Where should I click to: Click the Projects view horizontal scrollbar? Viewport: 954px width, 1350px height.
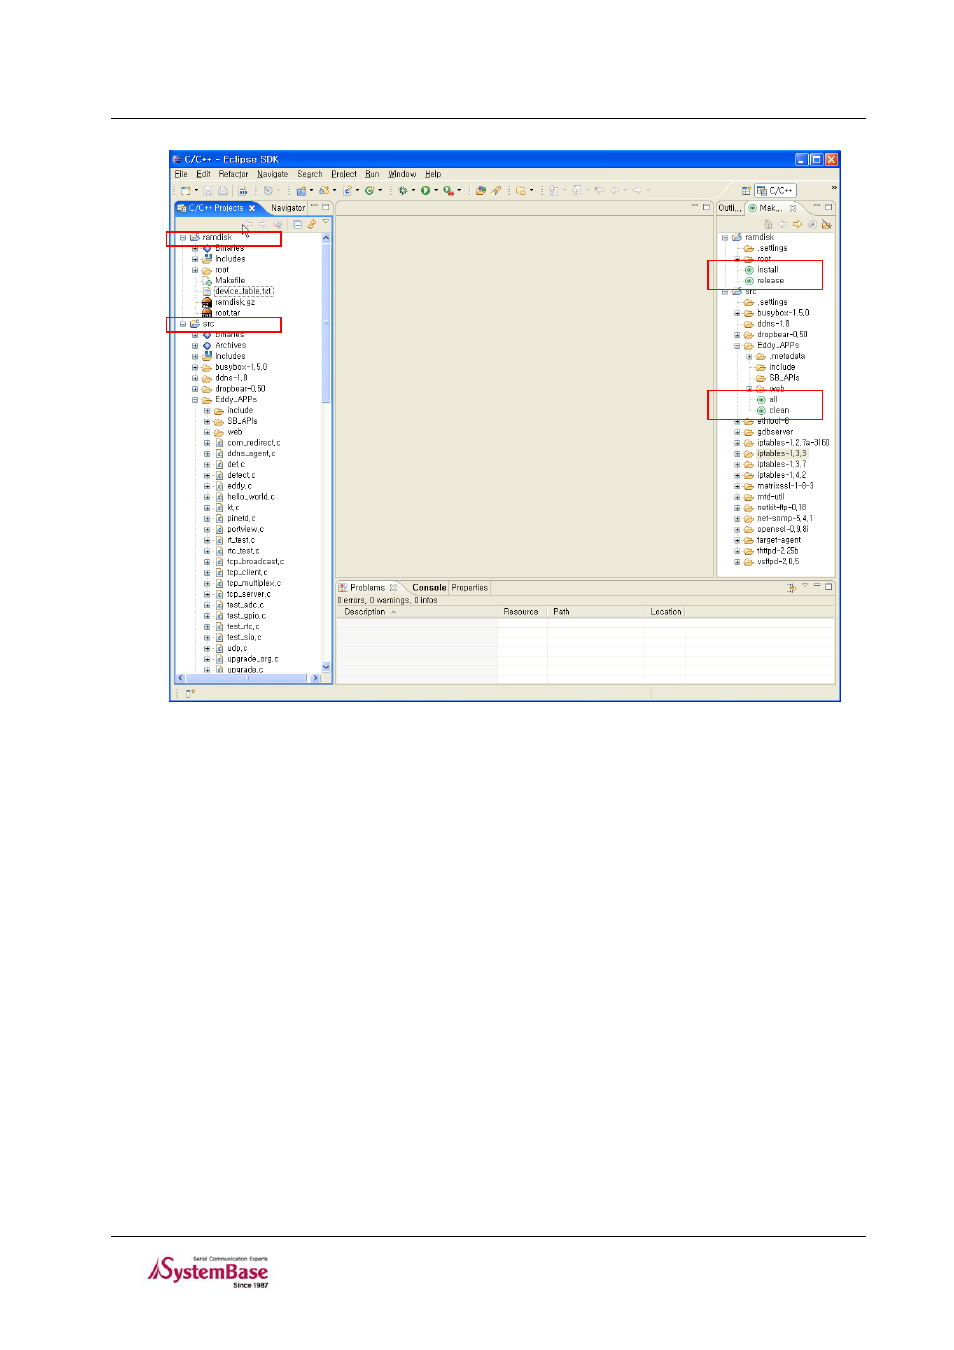pos(245,678)
